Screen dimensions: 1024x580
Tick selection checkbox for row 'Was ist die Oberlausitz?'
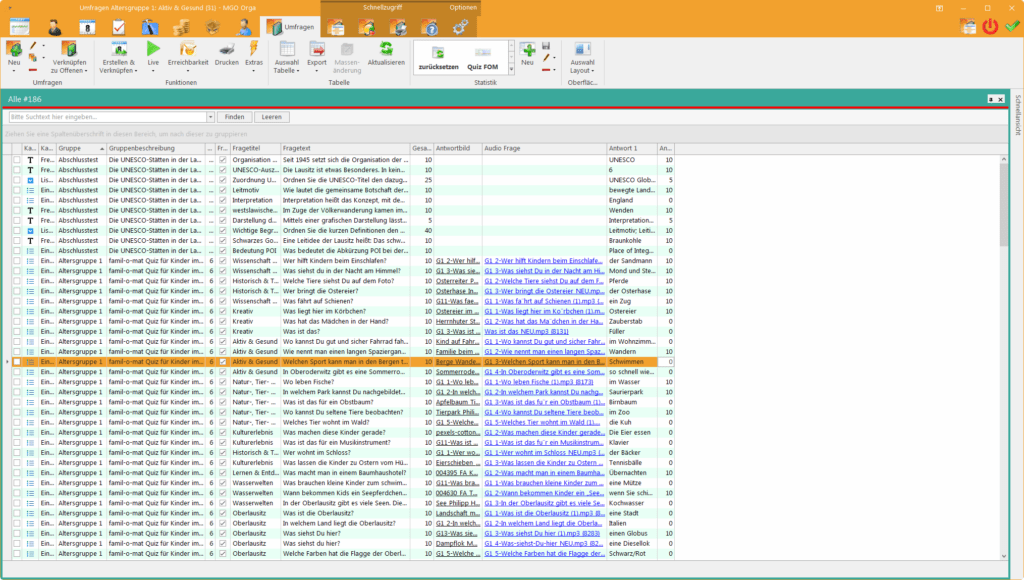coord(16,513)
